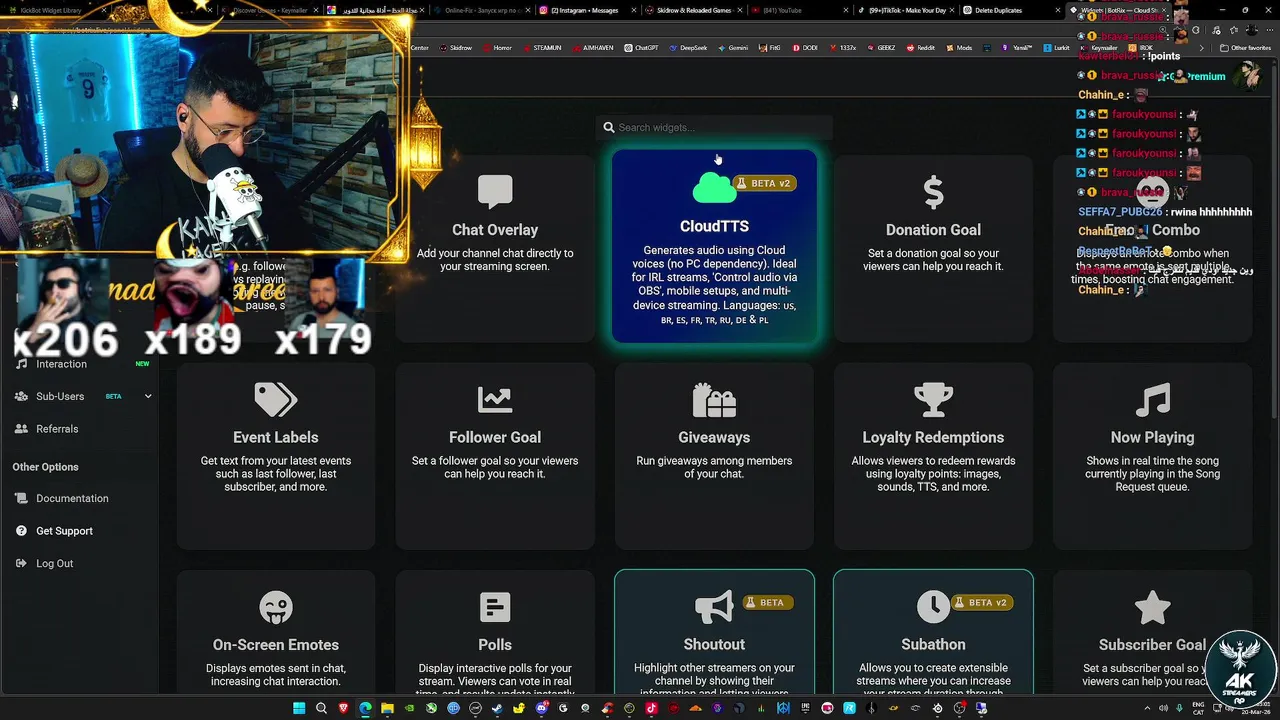
Task: Open the Skidrow bookmark
Action: 455,48
